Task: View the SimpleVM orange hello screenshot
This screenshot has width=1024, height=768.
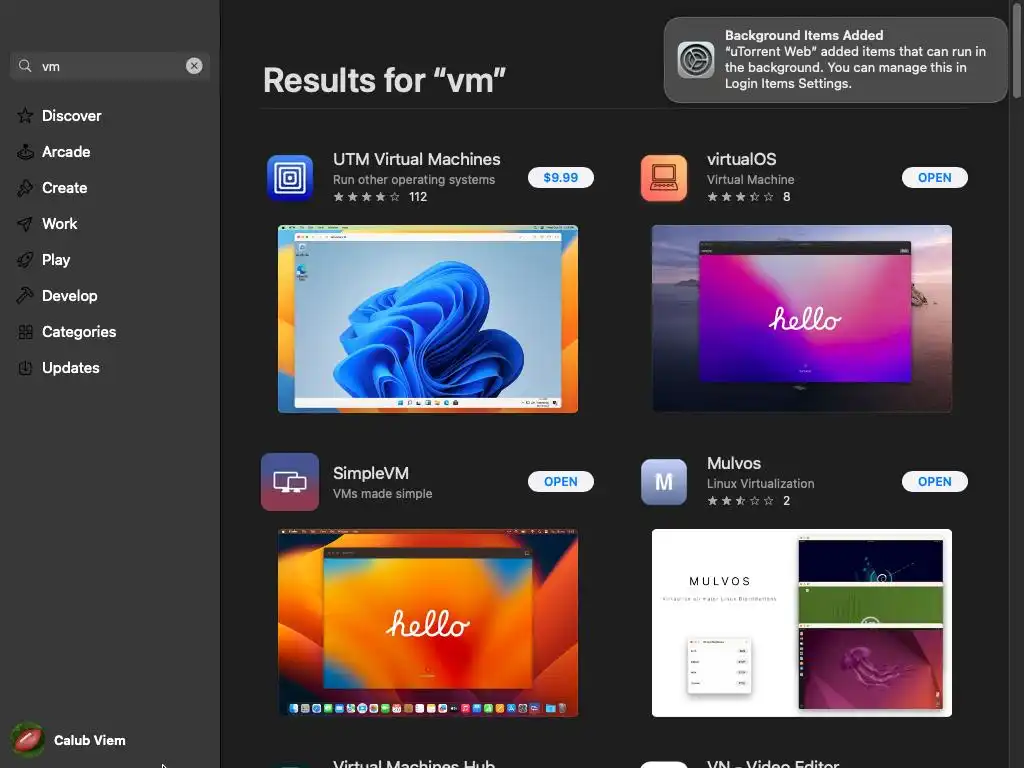Action: [x=428, y=623]
